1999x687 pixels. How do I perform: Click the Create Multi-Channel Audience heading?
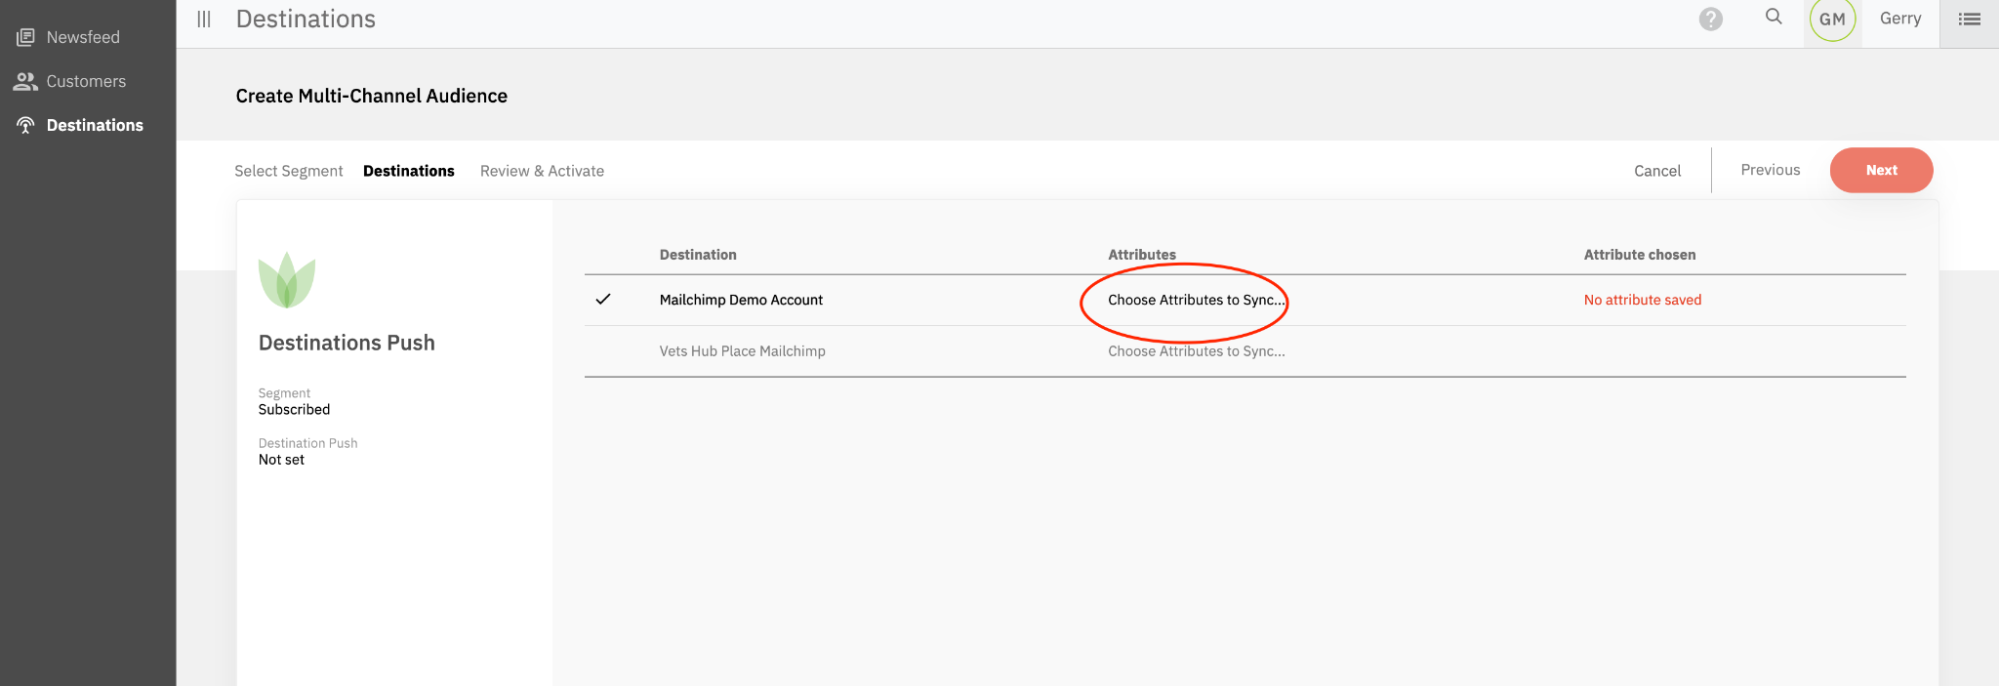point(371,96)
